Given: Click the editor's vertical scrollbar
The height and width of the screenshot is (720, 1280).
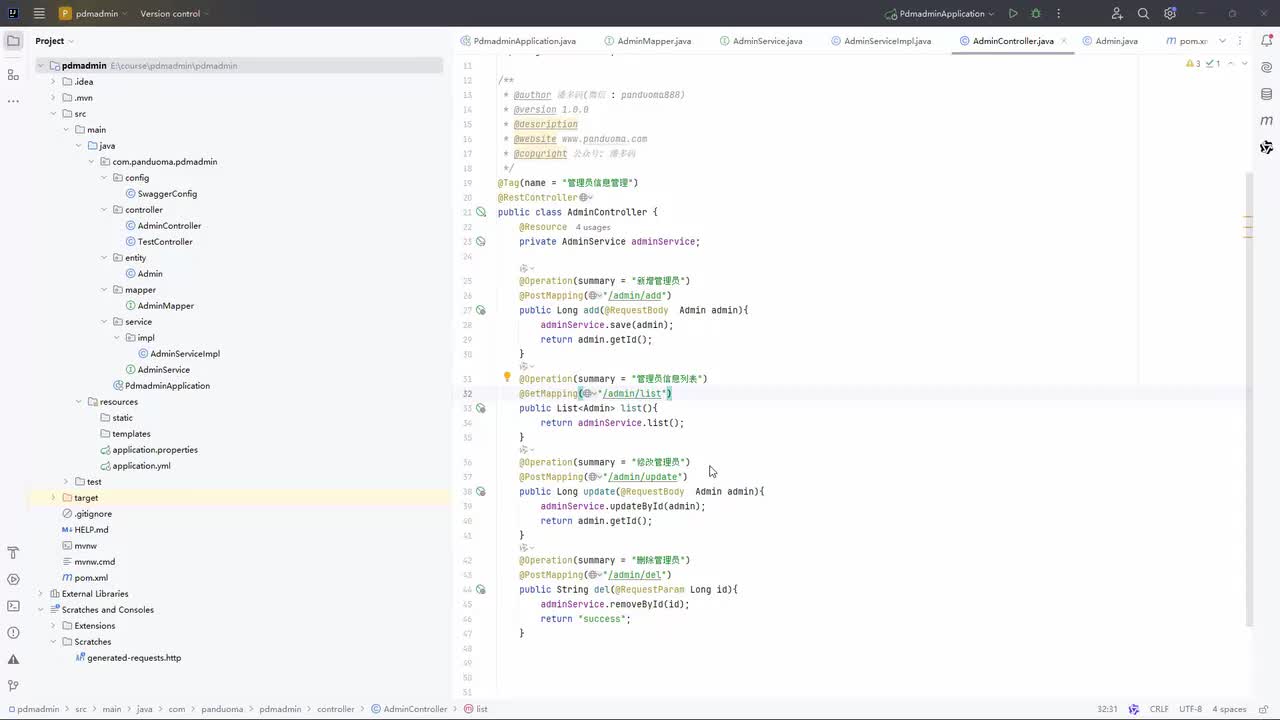Looking at the screenshot, I should pyautogui.click(x=1248, y=400).
